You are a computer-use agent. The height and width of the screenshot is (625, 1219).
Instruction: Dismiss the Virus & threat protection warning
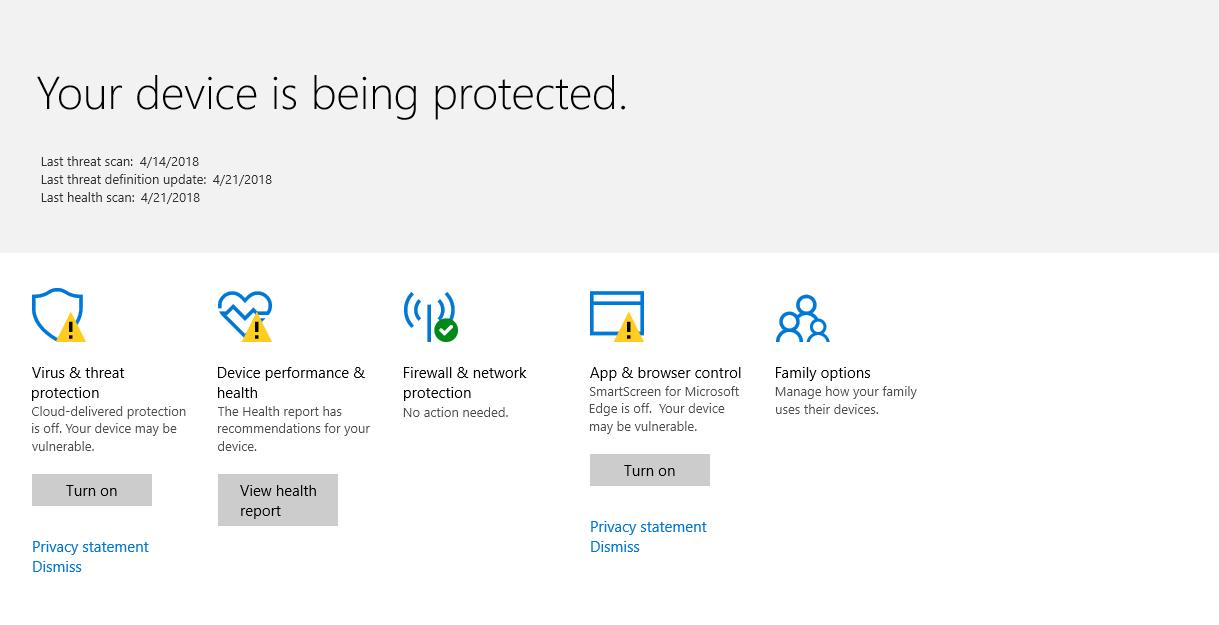point(57,567)
